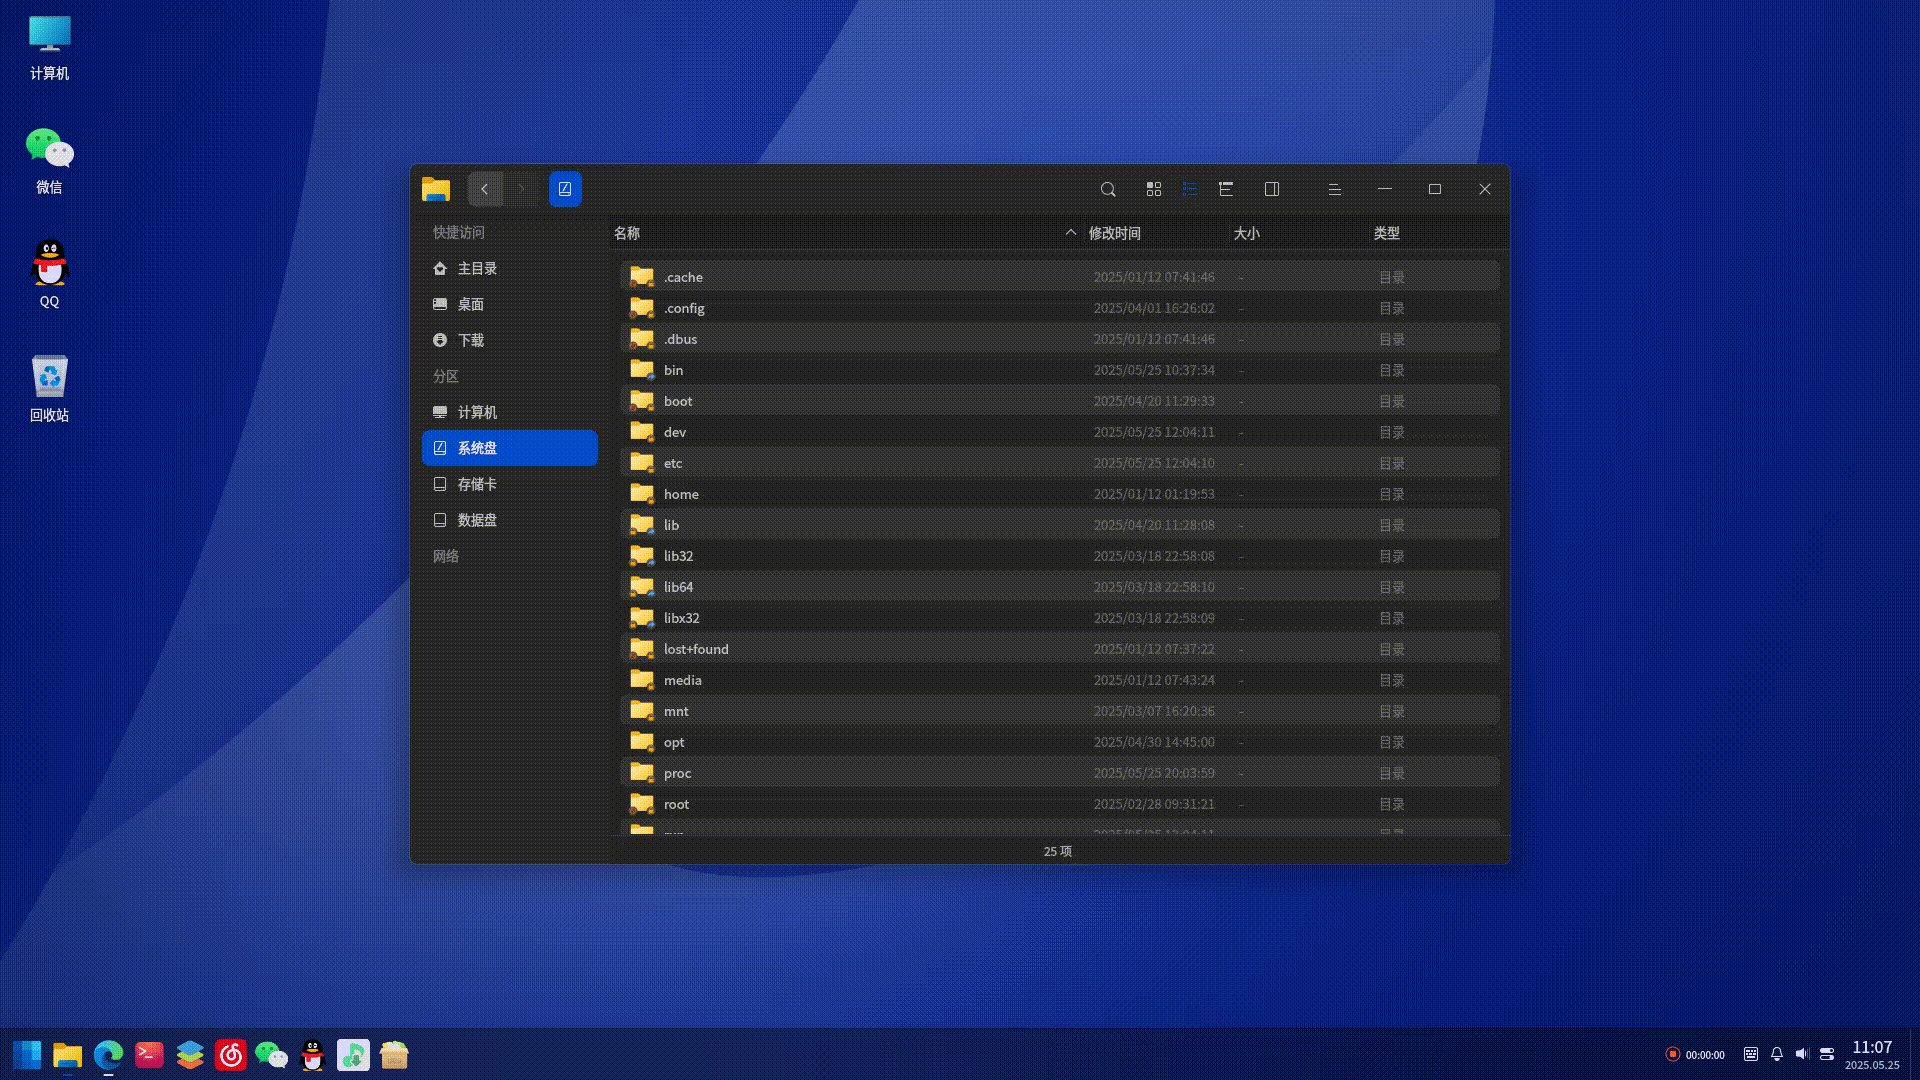The image size is (1920, 1080).
Task: Select the media folder icon
Action: [x=642, y=680]
